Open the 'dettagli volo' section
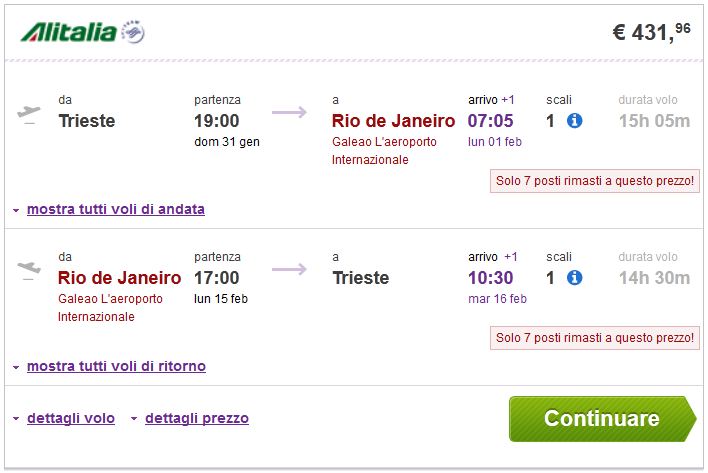The width and height of the screenshot is (708, 473). (70, 418)
